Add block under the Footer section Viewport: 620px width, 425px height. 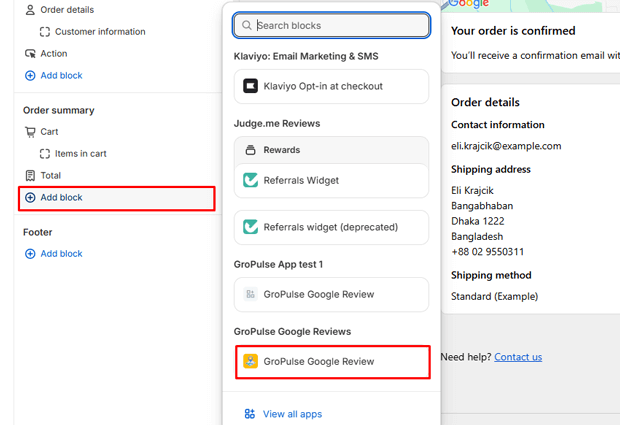coord(60,254)
